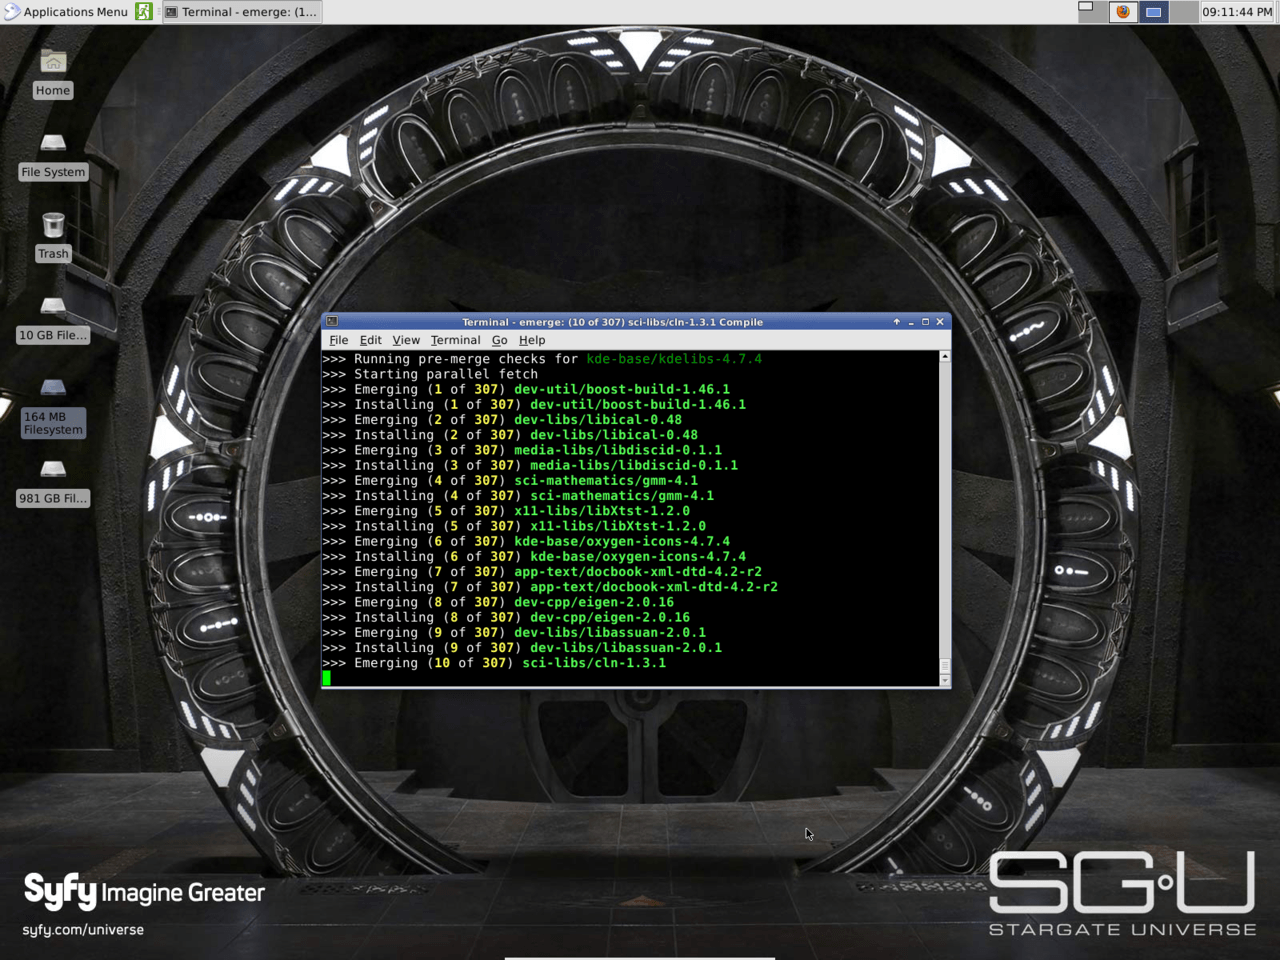Click the Installing kde-base/oxygen-icons-4.7.4 line
1280x960 pixels.
point(534,556)
